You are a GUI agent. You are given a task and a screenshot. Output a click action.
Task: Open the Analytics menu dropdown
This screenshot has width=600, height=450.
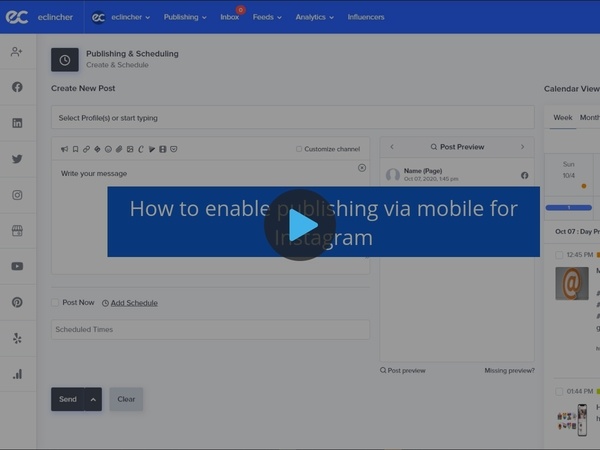pos(315,17)
